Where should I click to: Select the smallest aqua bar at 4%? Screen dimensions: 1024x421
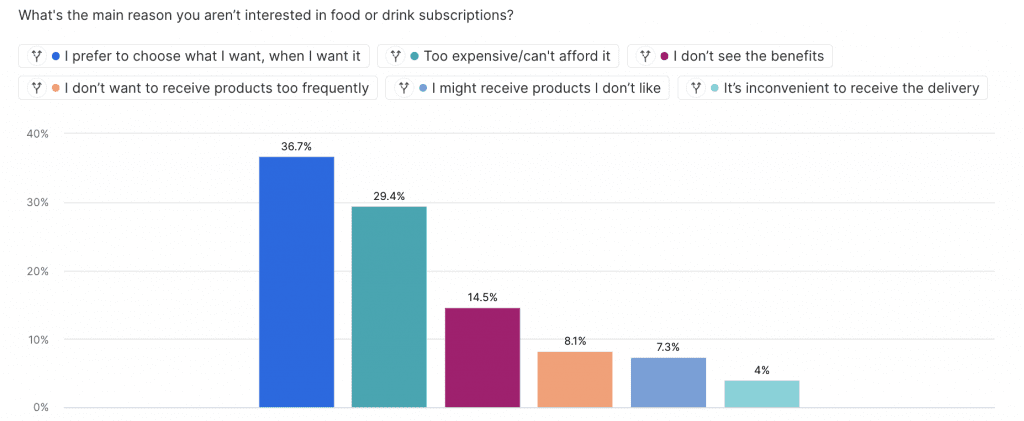pos(761,394)
